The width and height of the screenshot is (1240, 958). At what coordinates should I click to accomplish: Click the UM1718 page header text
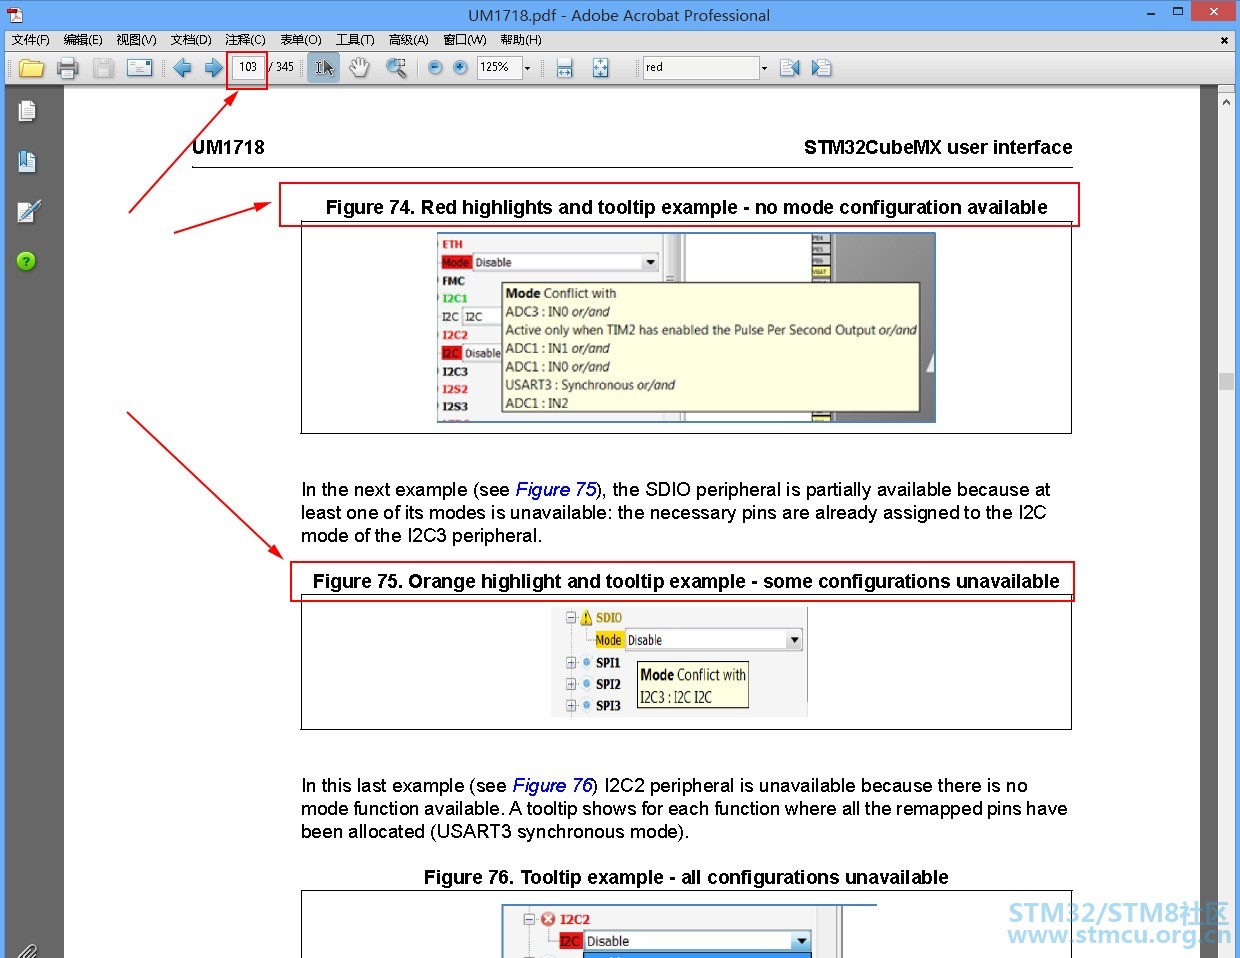(228, 147)
